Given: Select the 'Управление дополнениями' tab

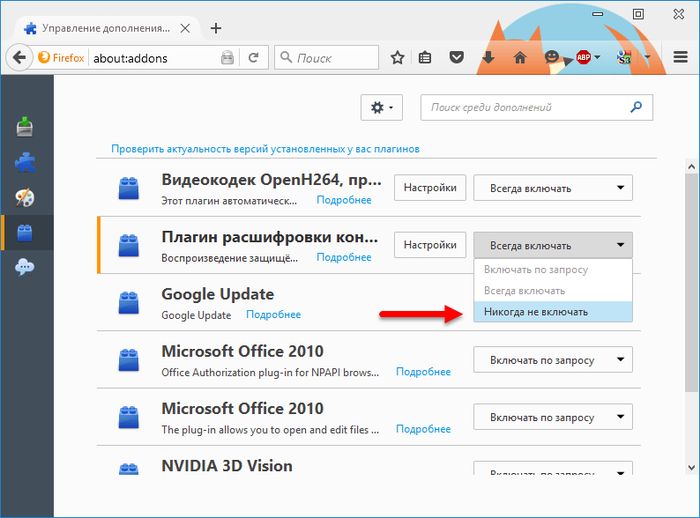Looking at the screenshot, I should tap(106, 28).
